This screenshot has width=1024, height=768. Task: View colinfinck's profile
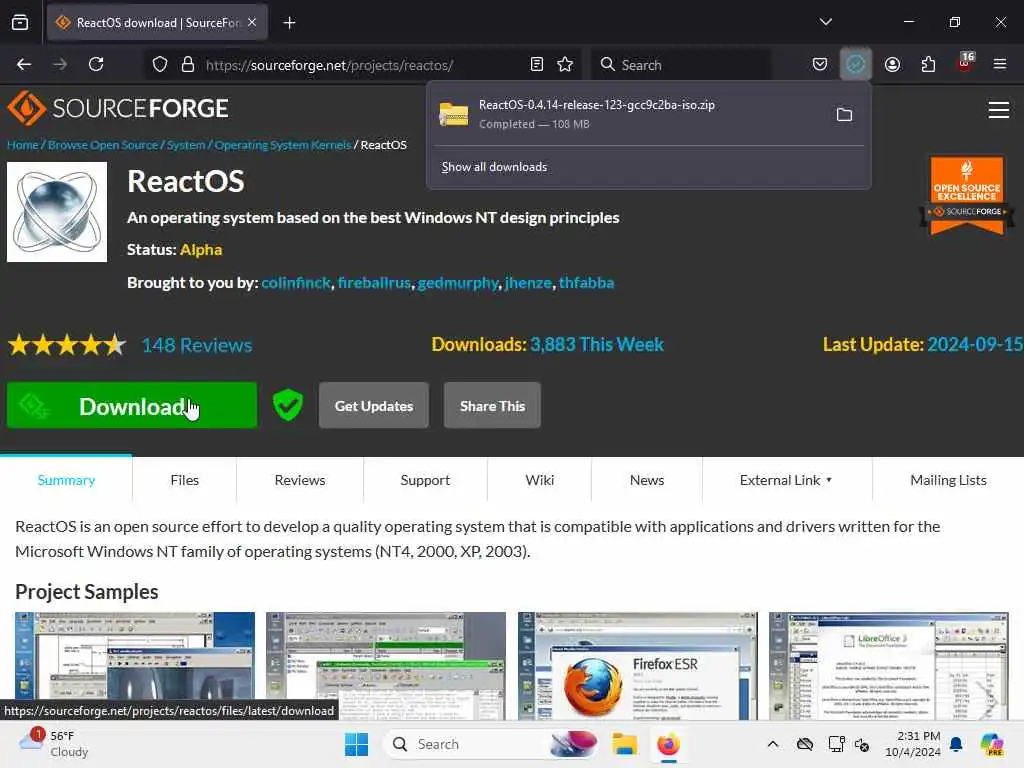(x=296, y=283)
